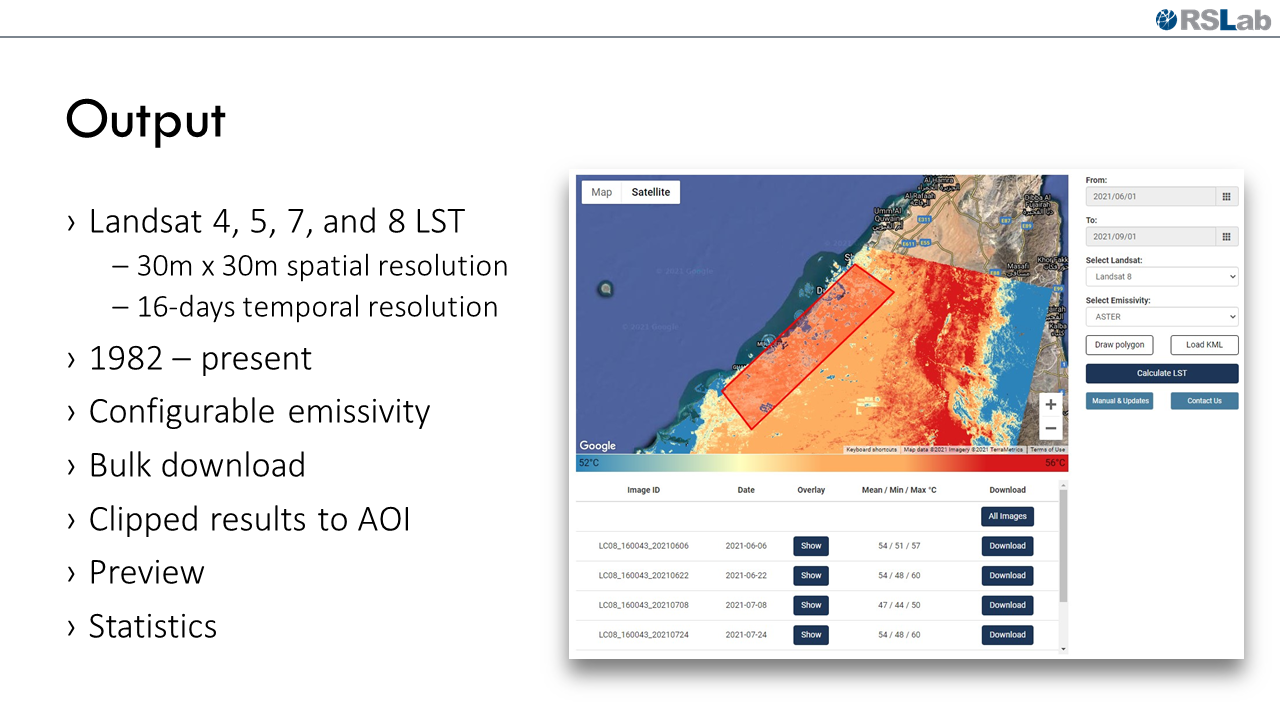1280x720 pixels.
Task: Click the results table vertical scrollbar
Action: pos(1063,547)
